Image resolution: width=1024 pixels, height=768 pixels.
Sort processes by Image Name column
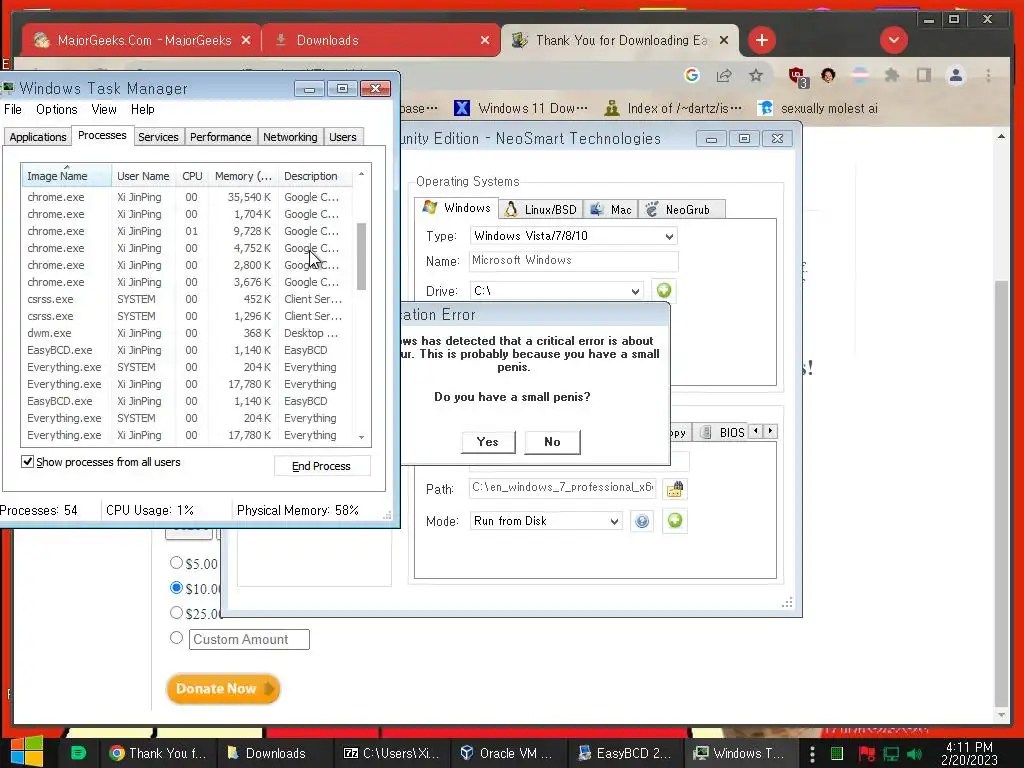(65, 176)
